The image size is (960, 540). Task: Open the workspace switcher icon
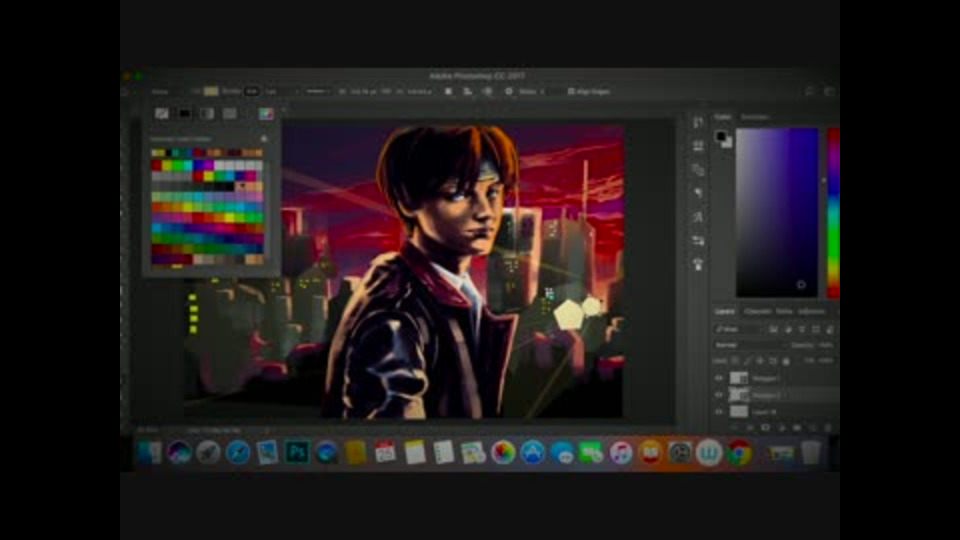(830, 91)
